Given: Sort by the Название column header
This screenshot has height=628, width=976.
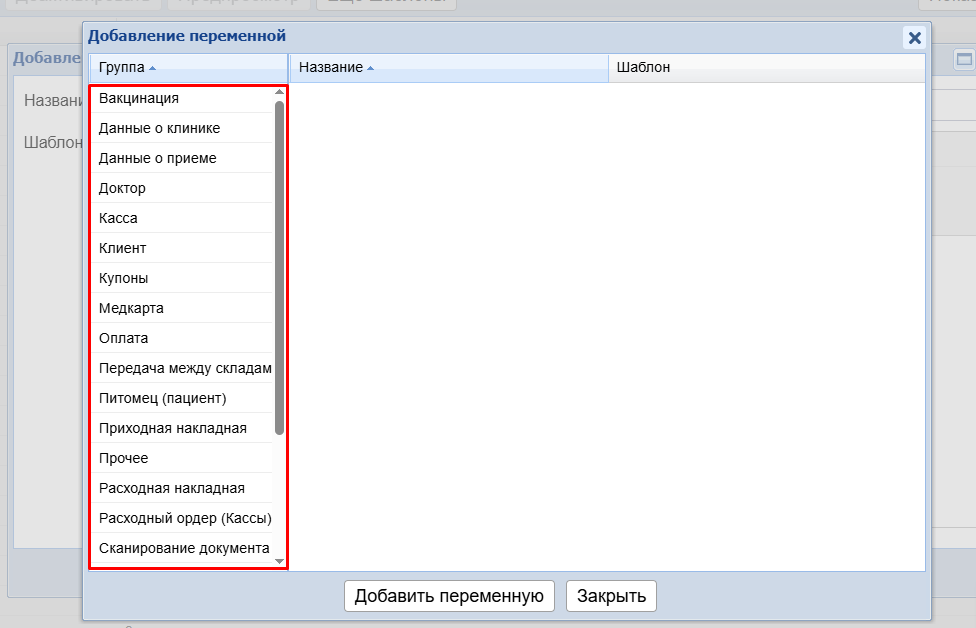Looking at the screenshot, I should tap(331, 67).
